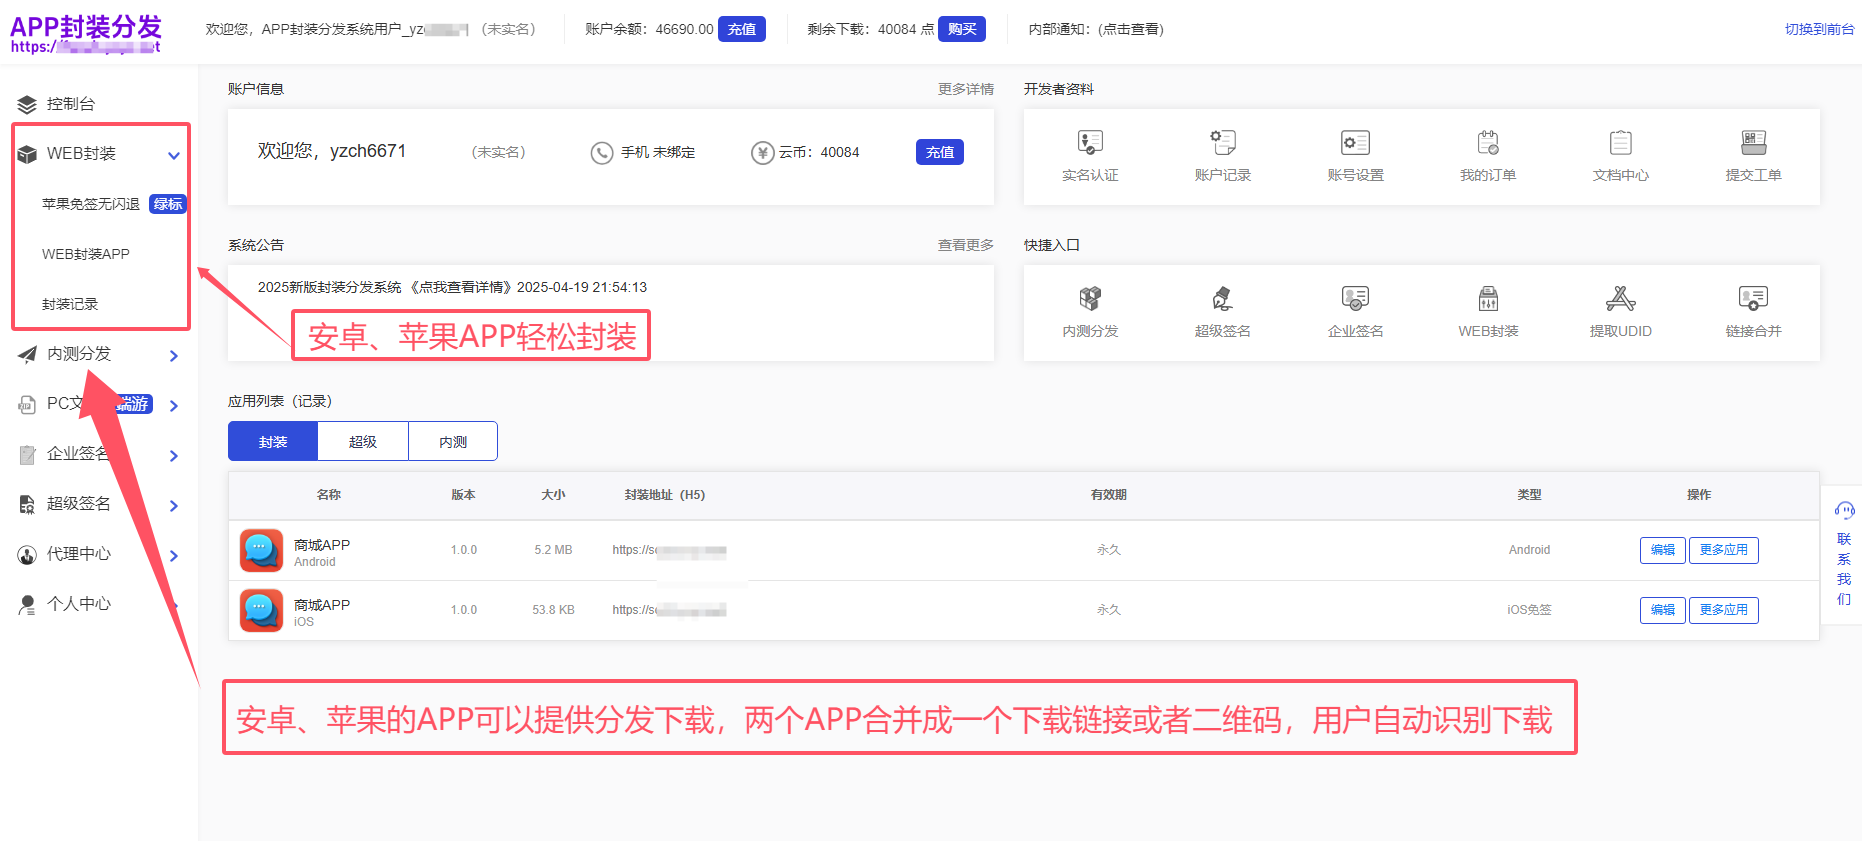Open the 2025新版封装分发系统 announcement
This screenshot has width=1862, height=841.
point(452,287)
